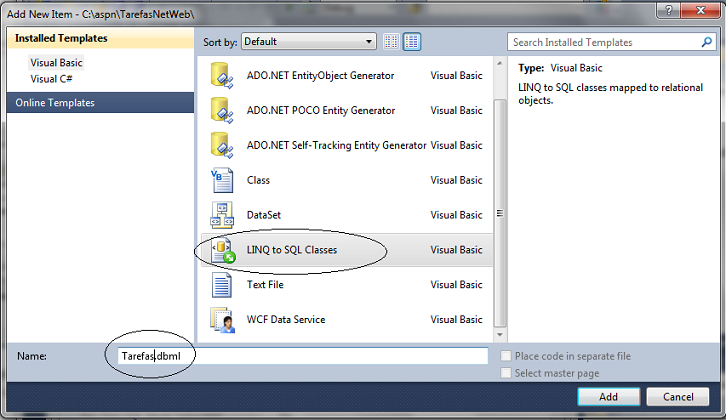
Task: Click the template list scroll up arrow
Action: point(500,63)
